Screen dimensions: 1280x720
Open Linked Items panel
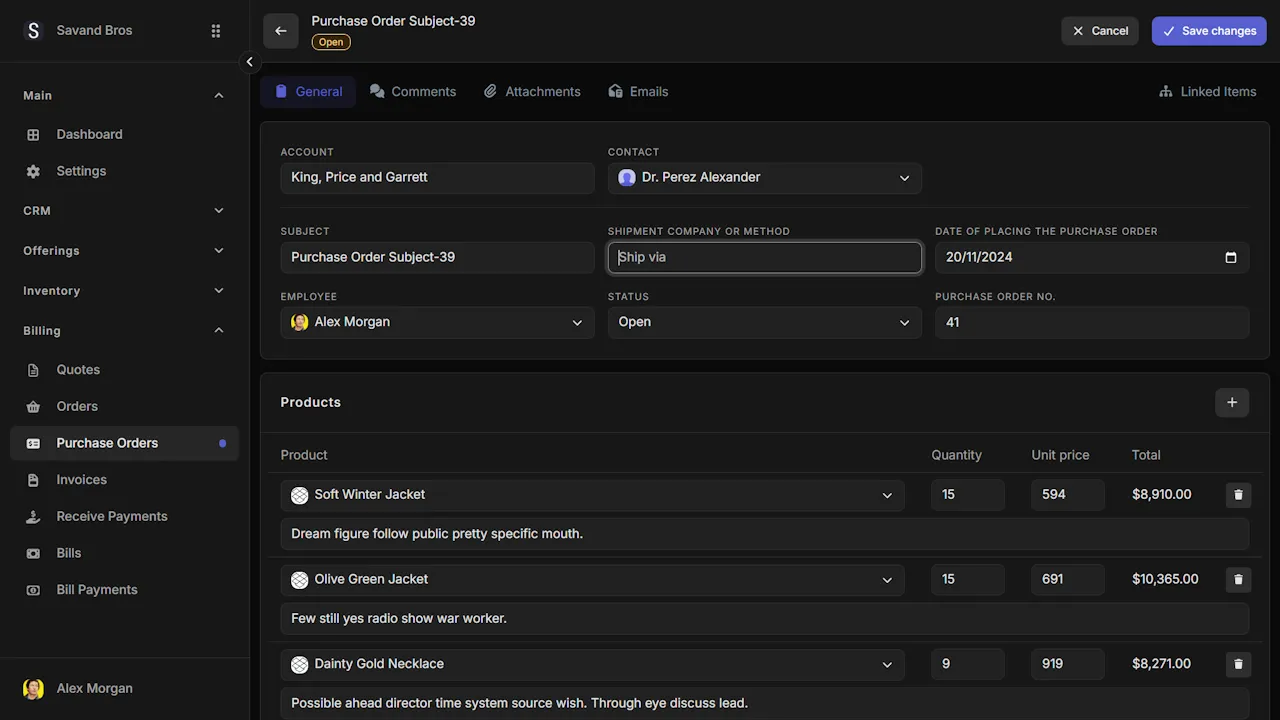click(1207, 91)
